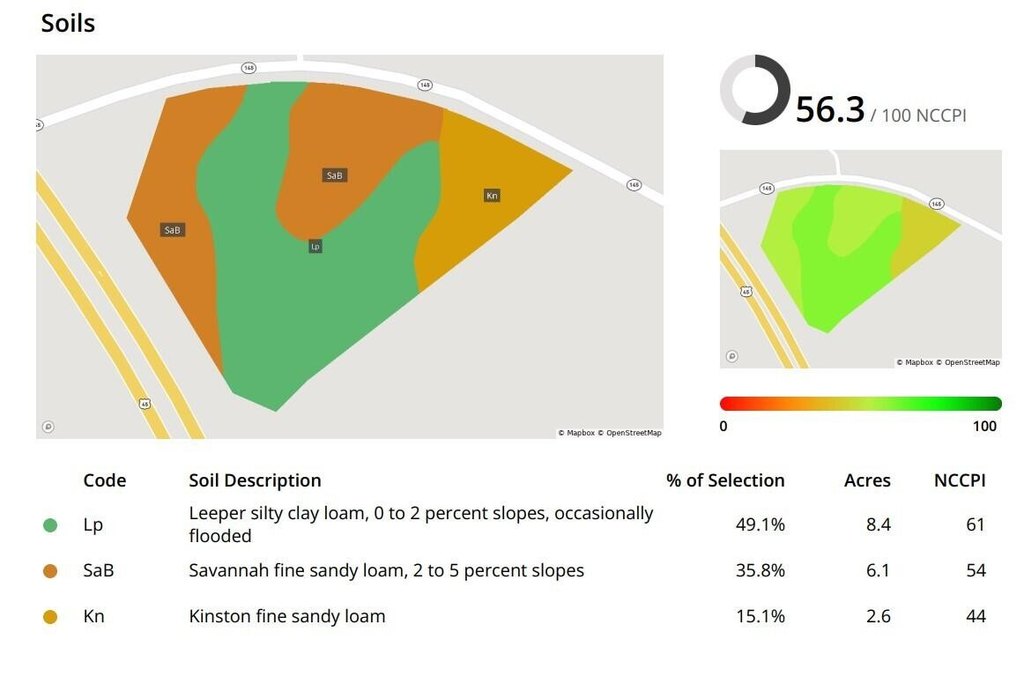
Task: Select the central SaB label on soil map
Action: [334, 175]
